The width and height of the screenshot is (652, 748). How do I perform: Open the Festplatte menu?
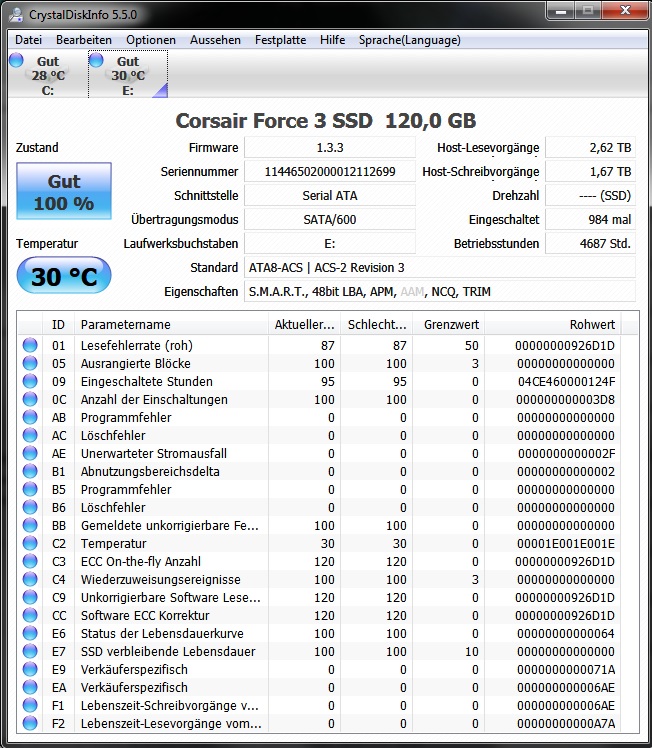coord(280,40)
